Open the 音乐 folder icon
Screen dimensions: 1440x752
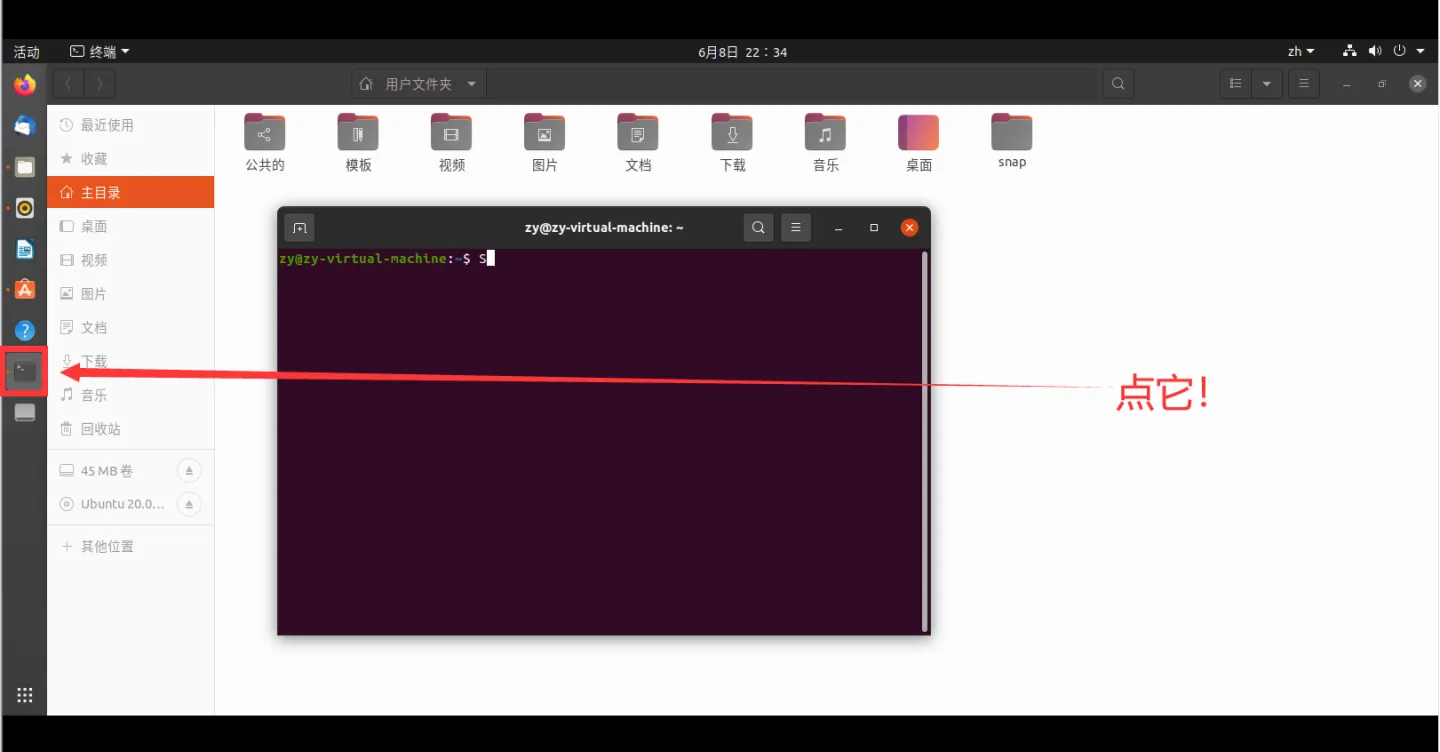pyautogui.click(x=825, y=143)
